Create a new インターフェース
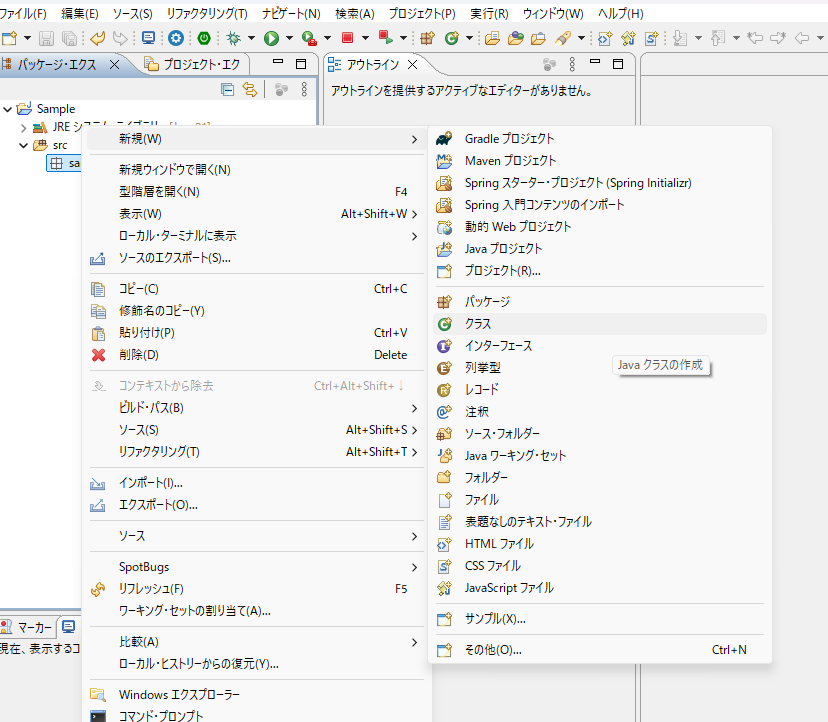Screen dimensions: 828x722 coord(498,346)
